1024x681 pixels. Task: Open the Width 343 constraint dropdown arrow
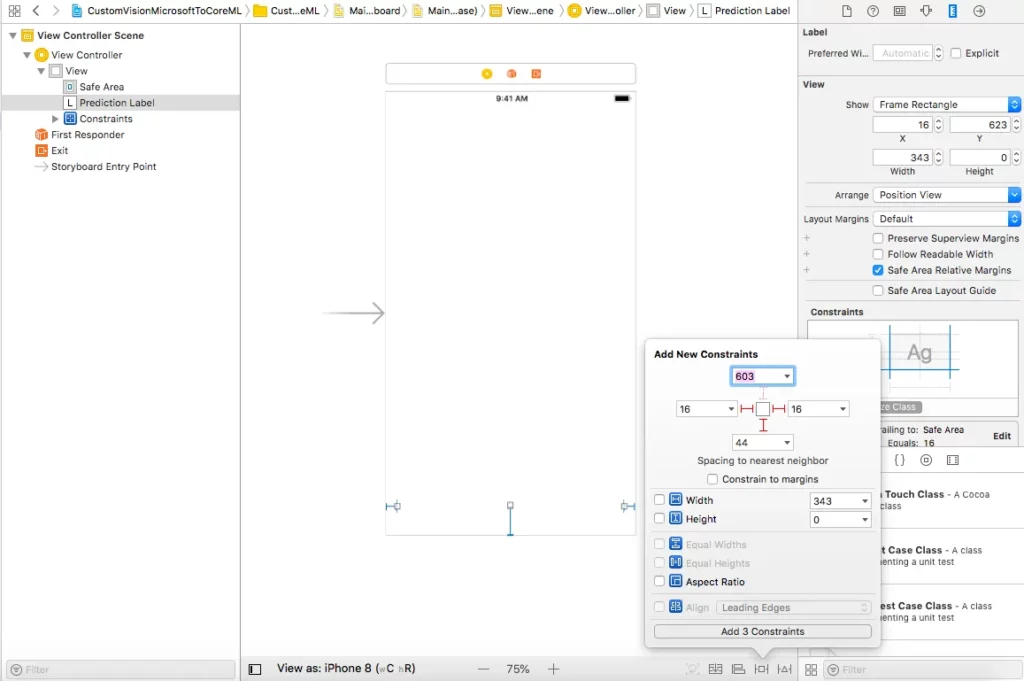pyautogui.click(x=865, y=501)
